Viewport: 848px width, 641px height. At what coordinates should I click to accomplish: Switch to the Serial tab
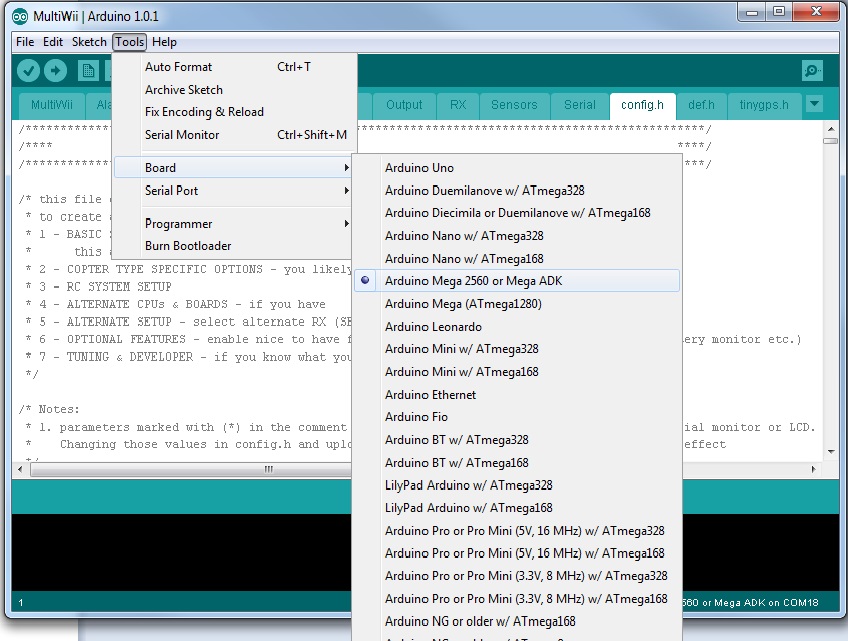click(x=579, y=105)
